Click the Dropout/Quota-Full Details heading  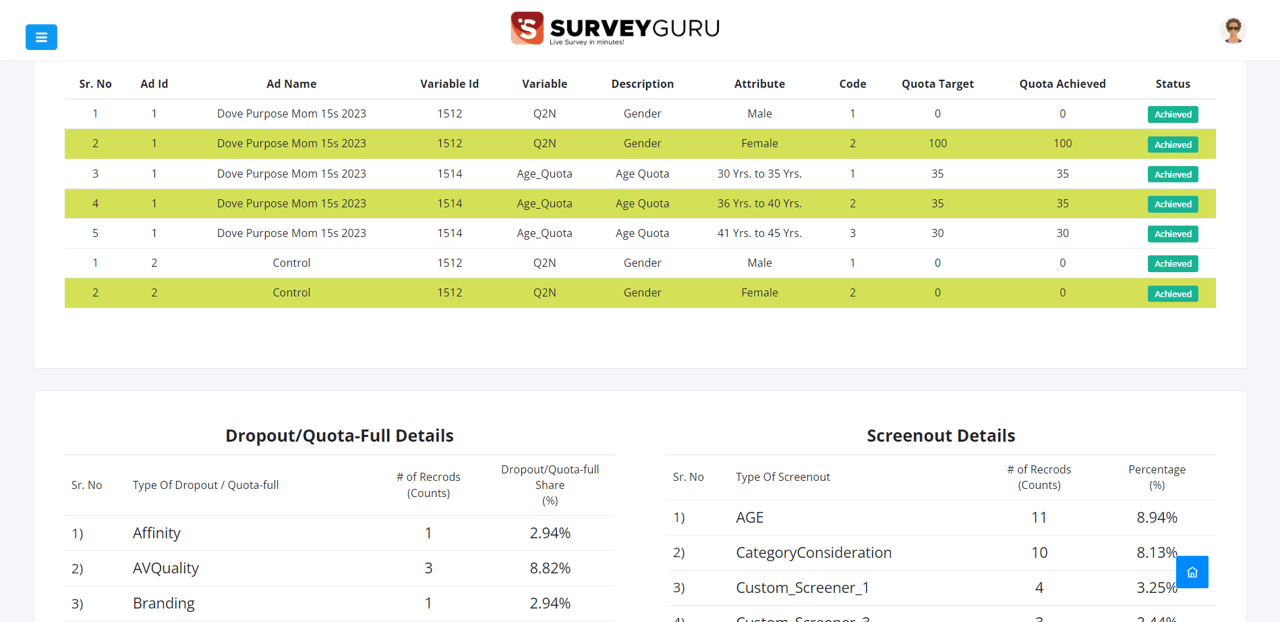(x=339, y=436)
